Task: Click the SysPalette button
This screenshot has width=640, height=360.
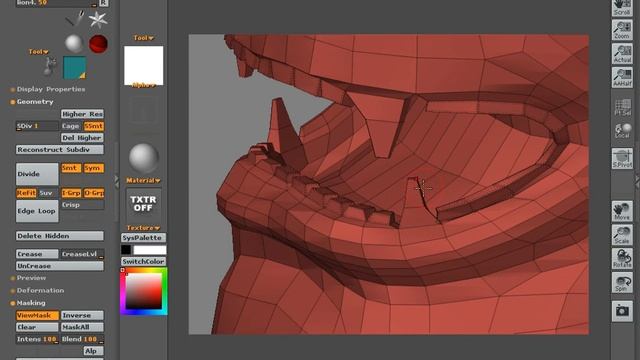Action: tap(143, 238)
